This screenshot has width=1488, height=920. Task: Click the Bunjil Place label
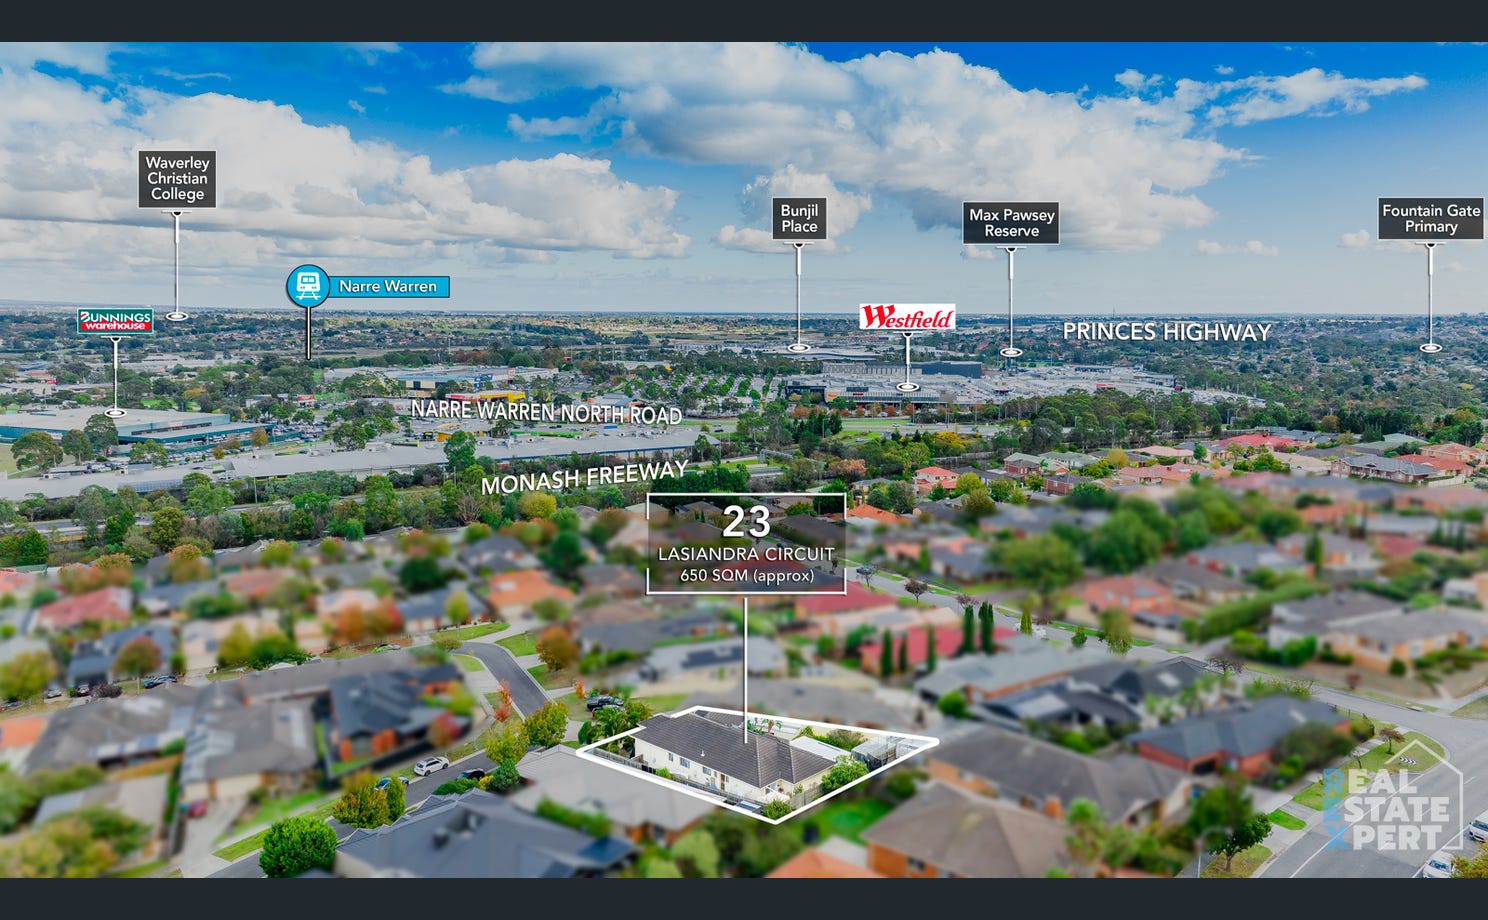[x=799, y=219]
